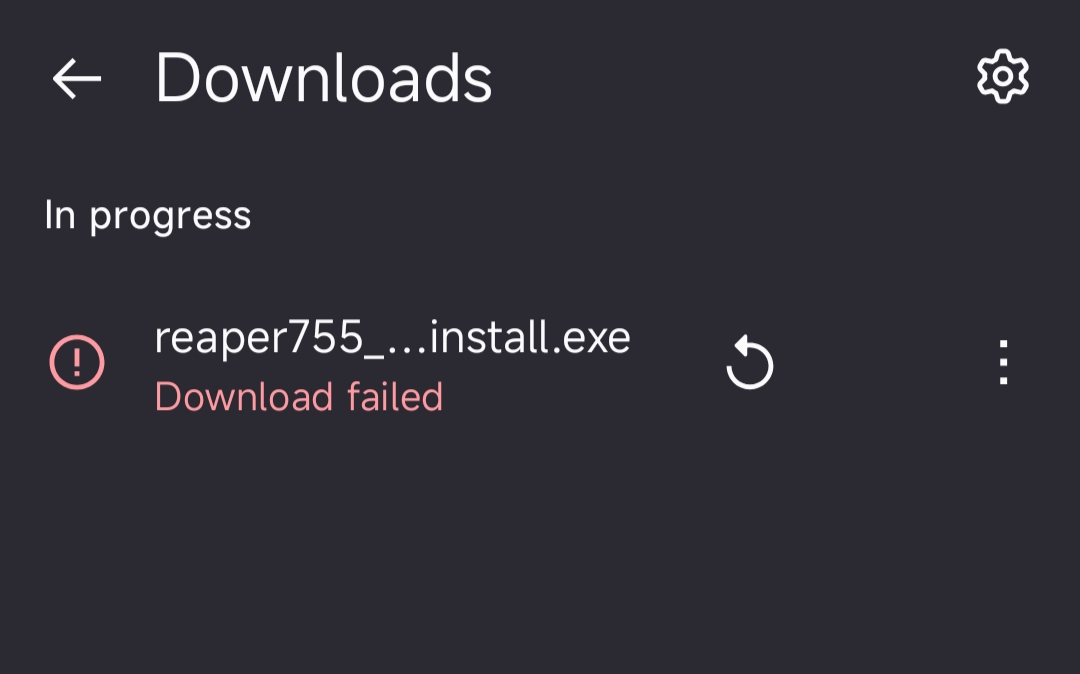Select the reaper755_...install.exe file name
This screenshot has width=1080, height=674.
click(392, 338)
